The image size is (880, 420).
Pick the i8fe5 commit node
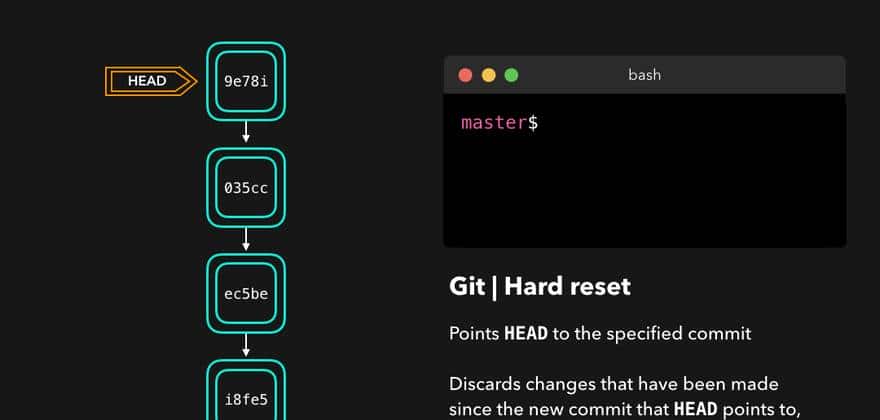tap(246, 399)
